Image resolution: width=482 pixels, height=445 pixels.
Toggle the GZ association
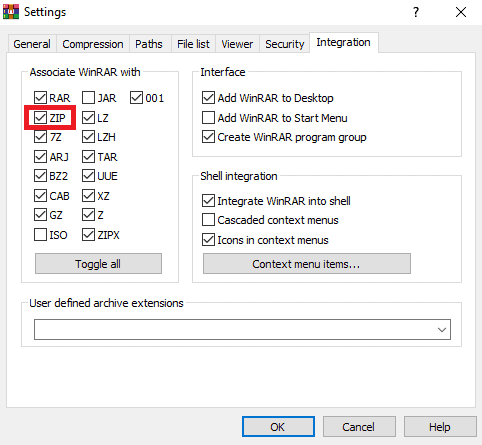click(x=40, y=215)
